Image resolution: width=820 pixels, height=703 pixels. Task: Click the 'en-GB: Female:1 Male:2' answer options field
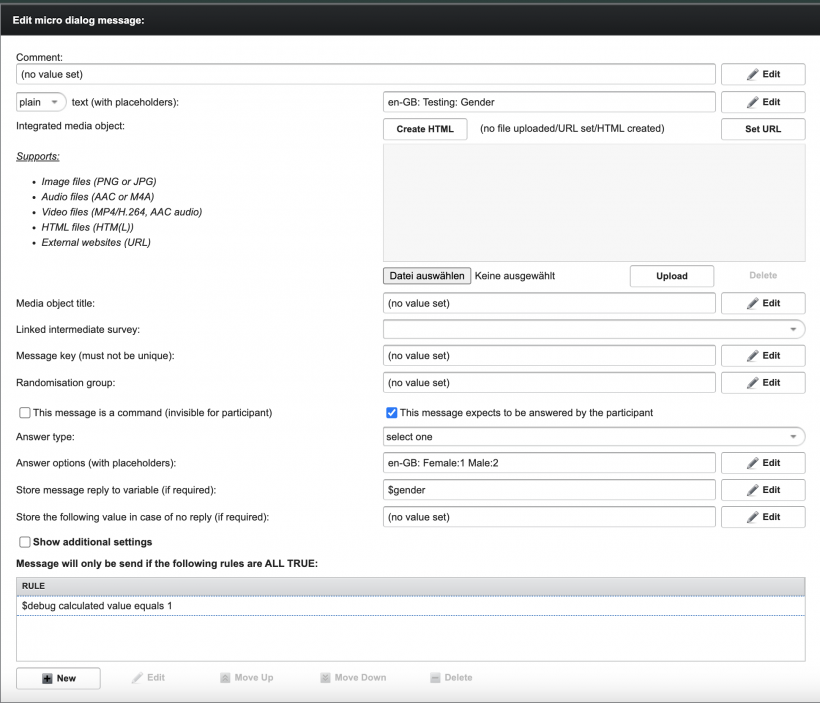pyautogui.click(x=549, y=463)
